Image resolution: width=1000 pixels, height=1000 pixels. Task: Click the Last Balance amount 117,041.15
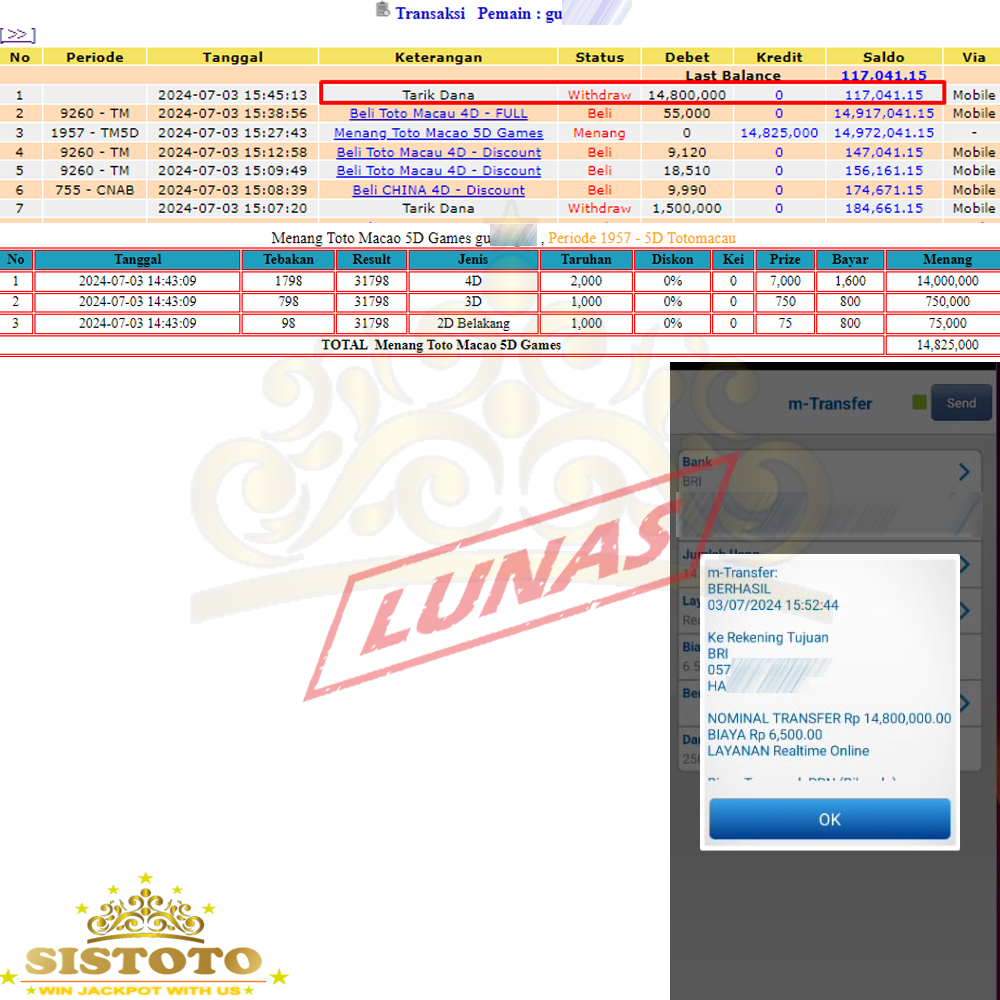tap(883, 76)
